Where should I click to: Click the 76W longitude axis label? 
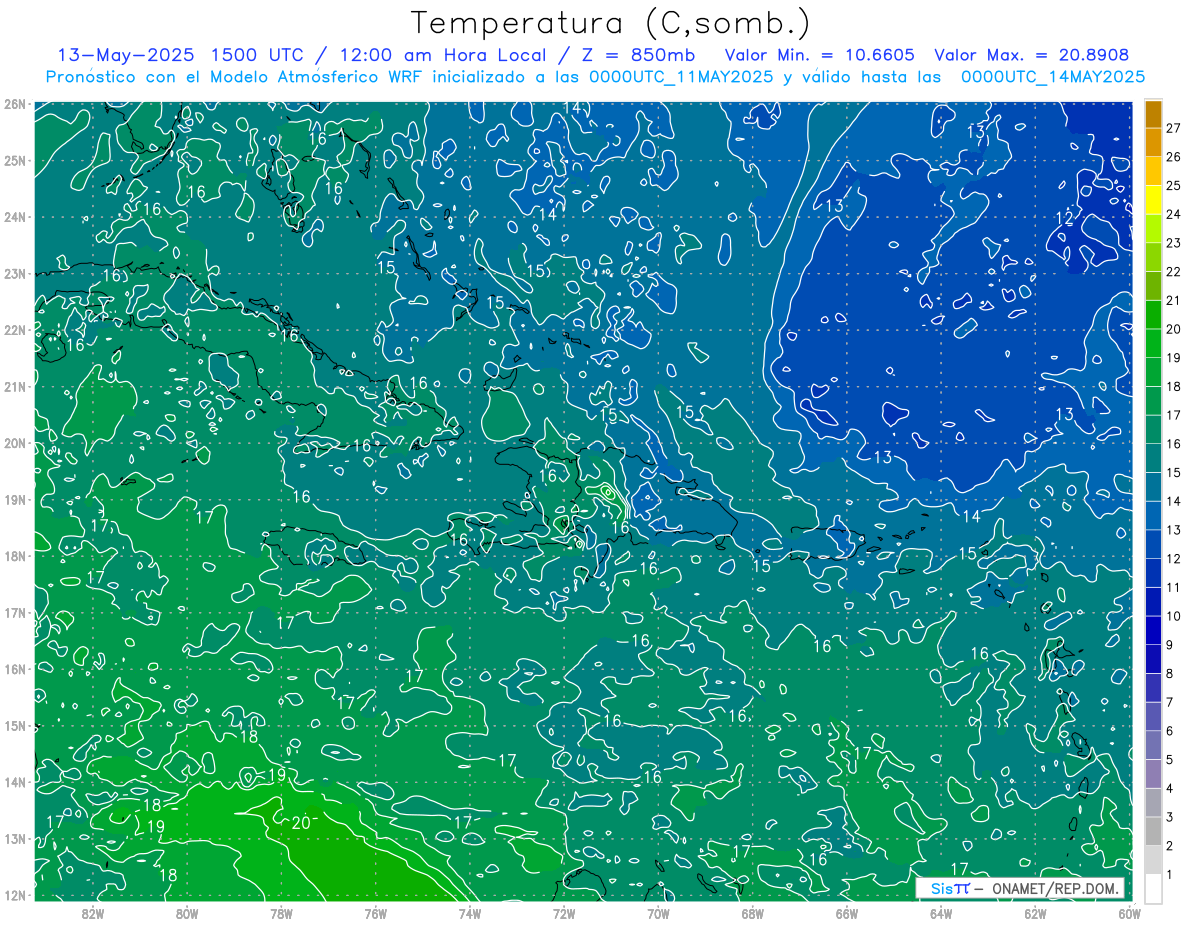tap(375, 912)
